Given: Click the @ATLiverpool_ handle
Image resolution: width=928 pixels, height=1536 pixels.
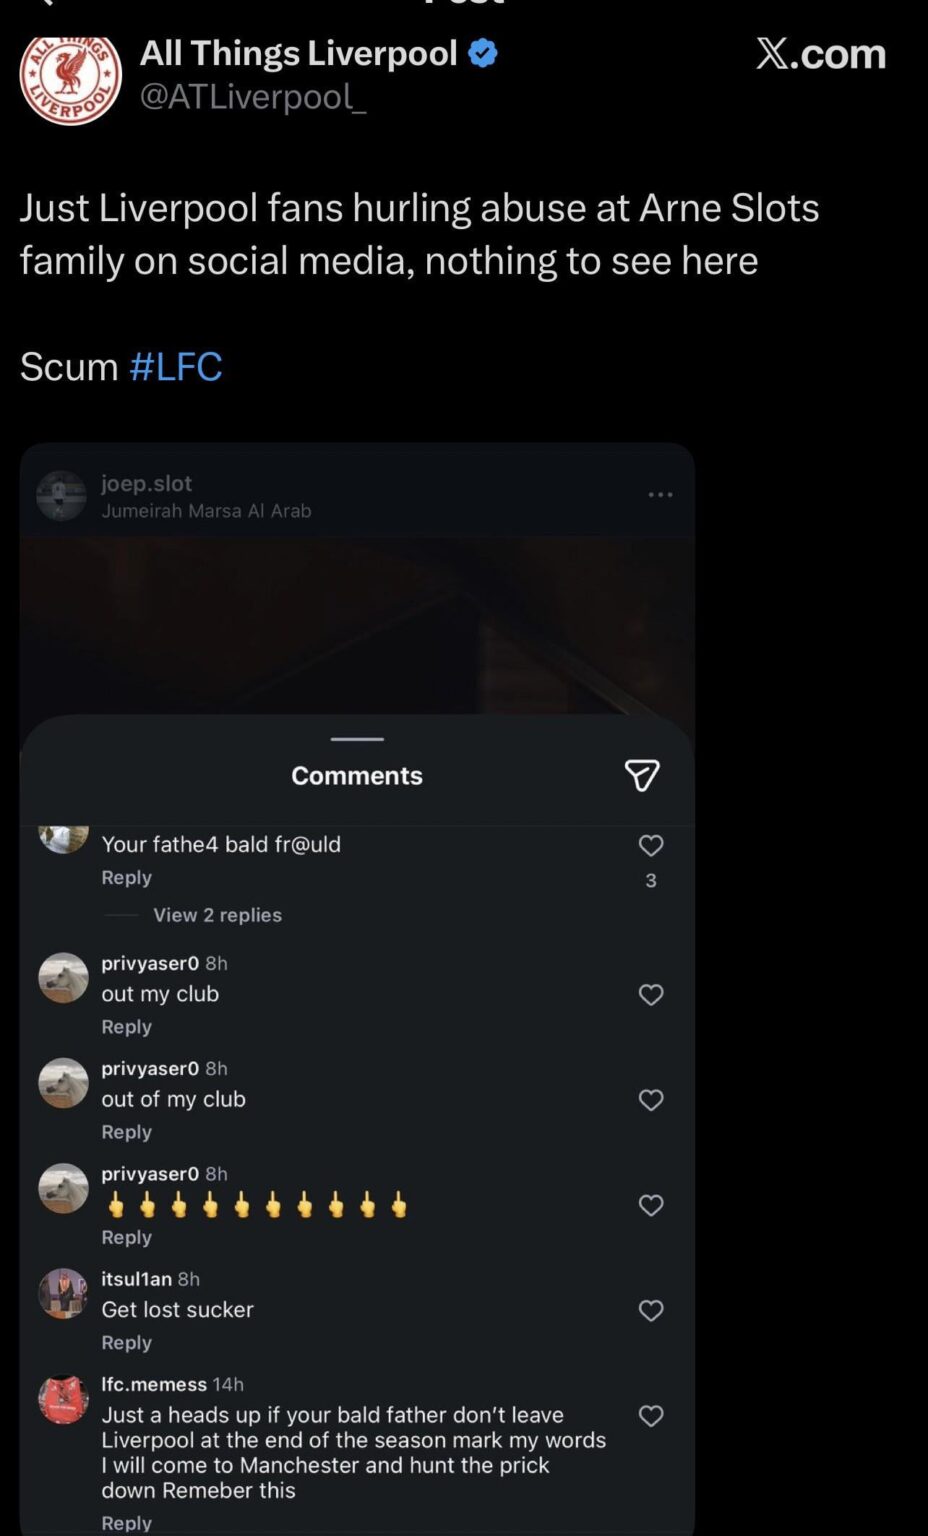Looking at the screenshot, I should pyautogui.click(x=254, y=97).
